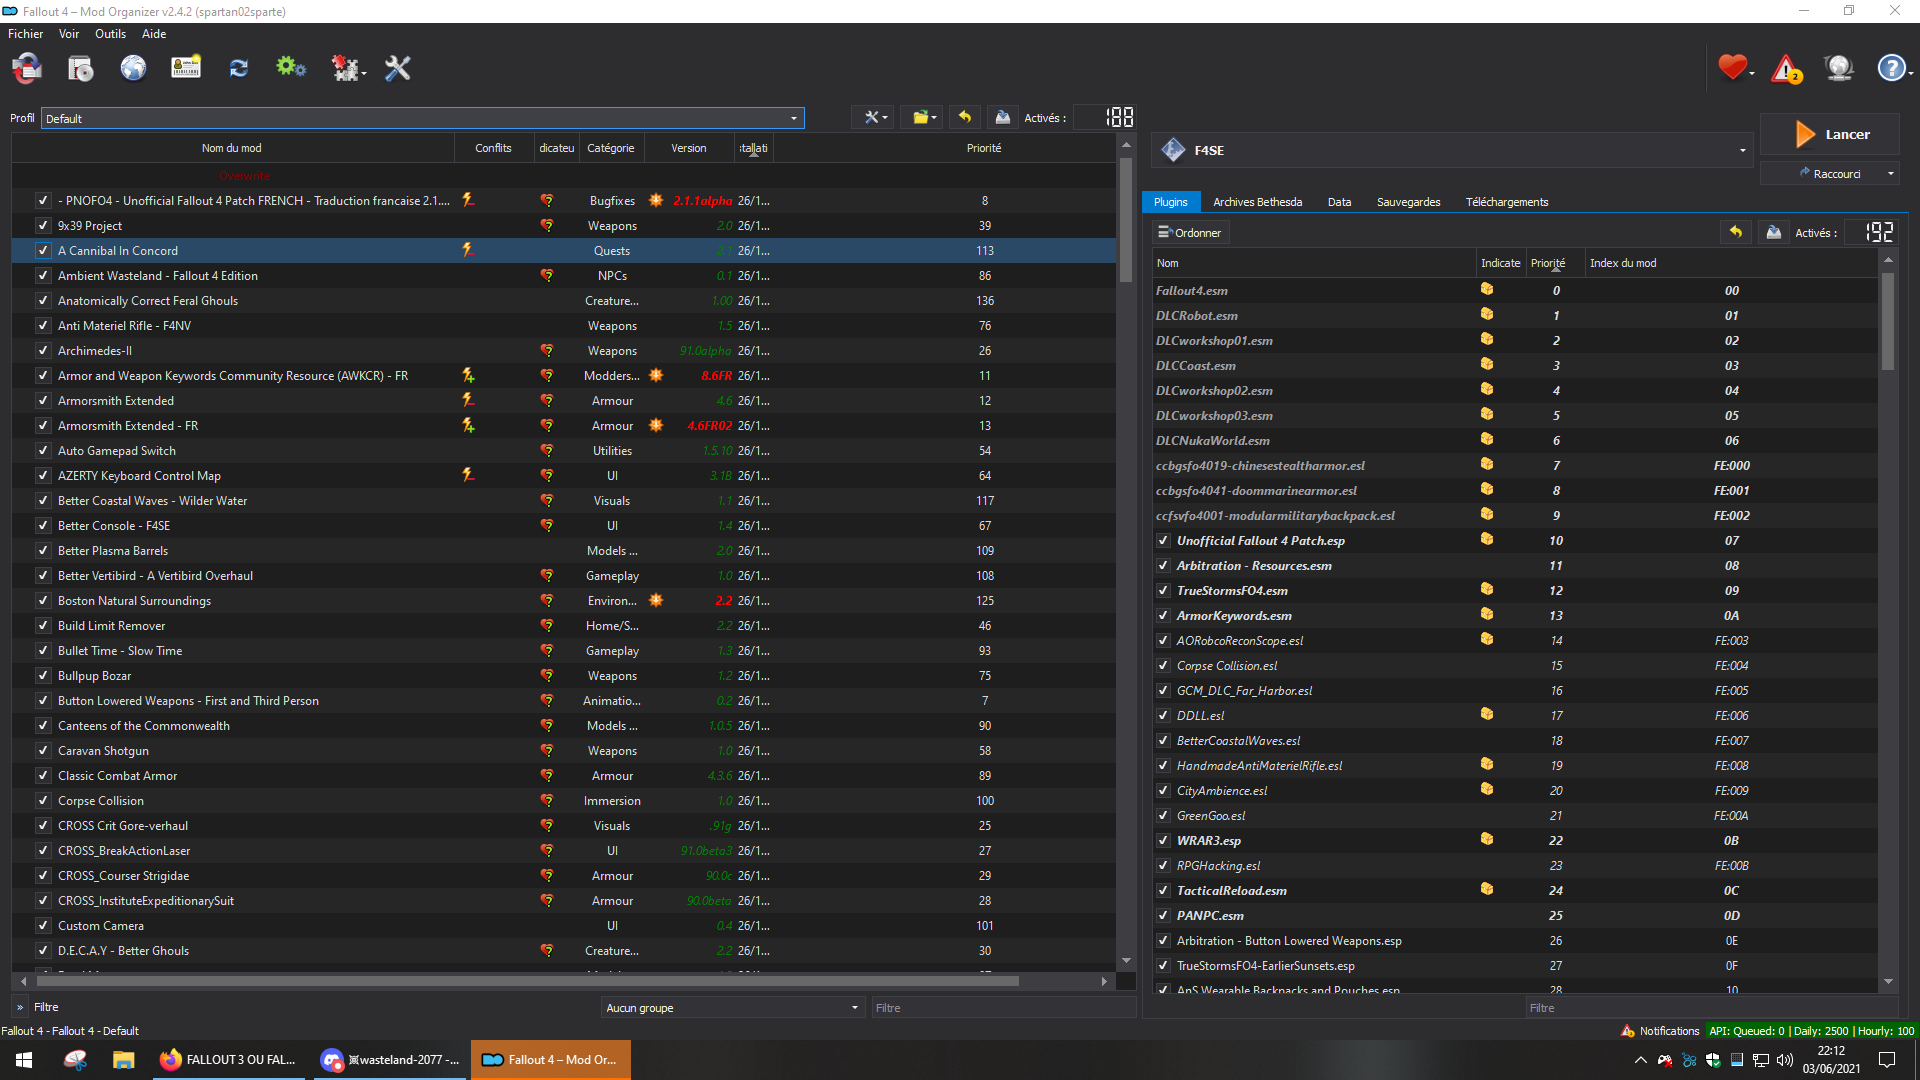Toggle the Corpse Collision mod checkbox
This screenshot has height=1080, width=1920.
pos(43,801)
